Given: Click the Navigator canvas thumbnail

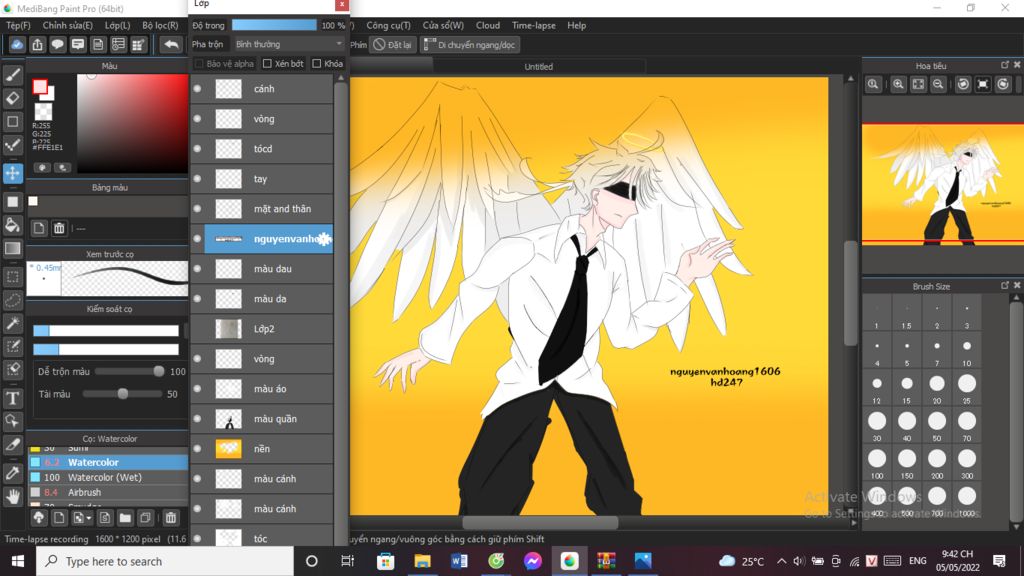Looking at the screenshot, I should pos(942,184).
